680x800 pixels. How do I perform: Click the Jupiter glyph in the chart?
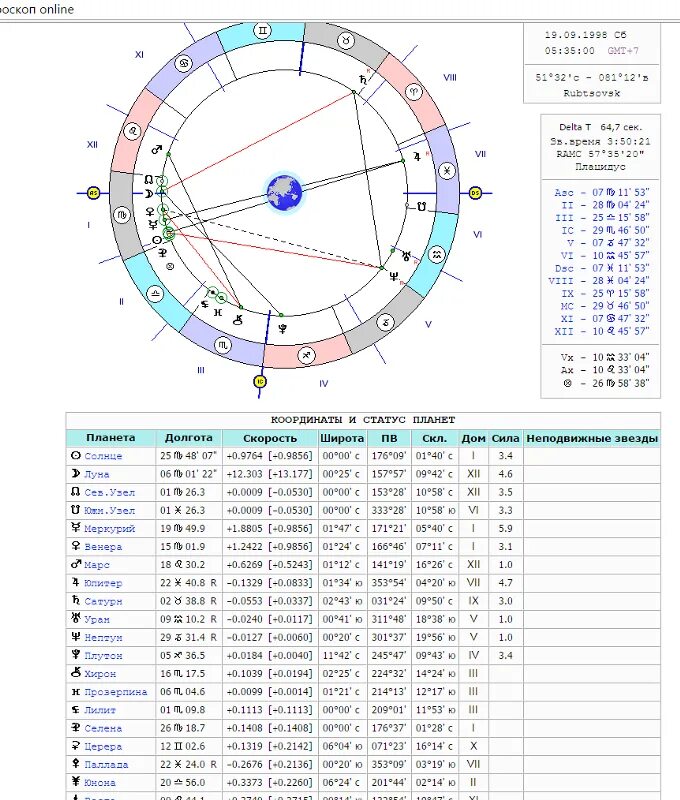pos(417,157)
